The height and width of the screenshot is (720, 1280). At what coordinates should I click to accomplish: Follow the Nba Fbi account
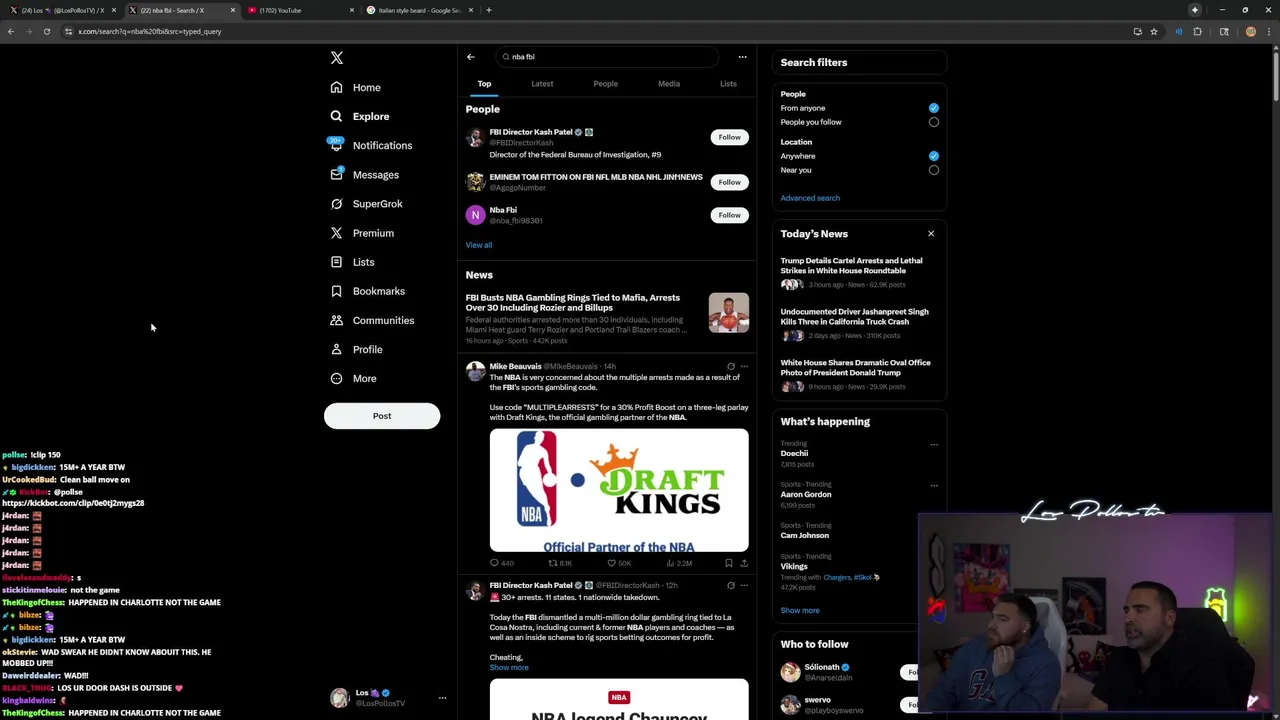pyautogui.click(x=729, y=215)
